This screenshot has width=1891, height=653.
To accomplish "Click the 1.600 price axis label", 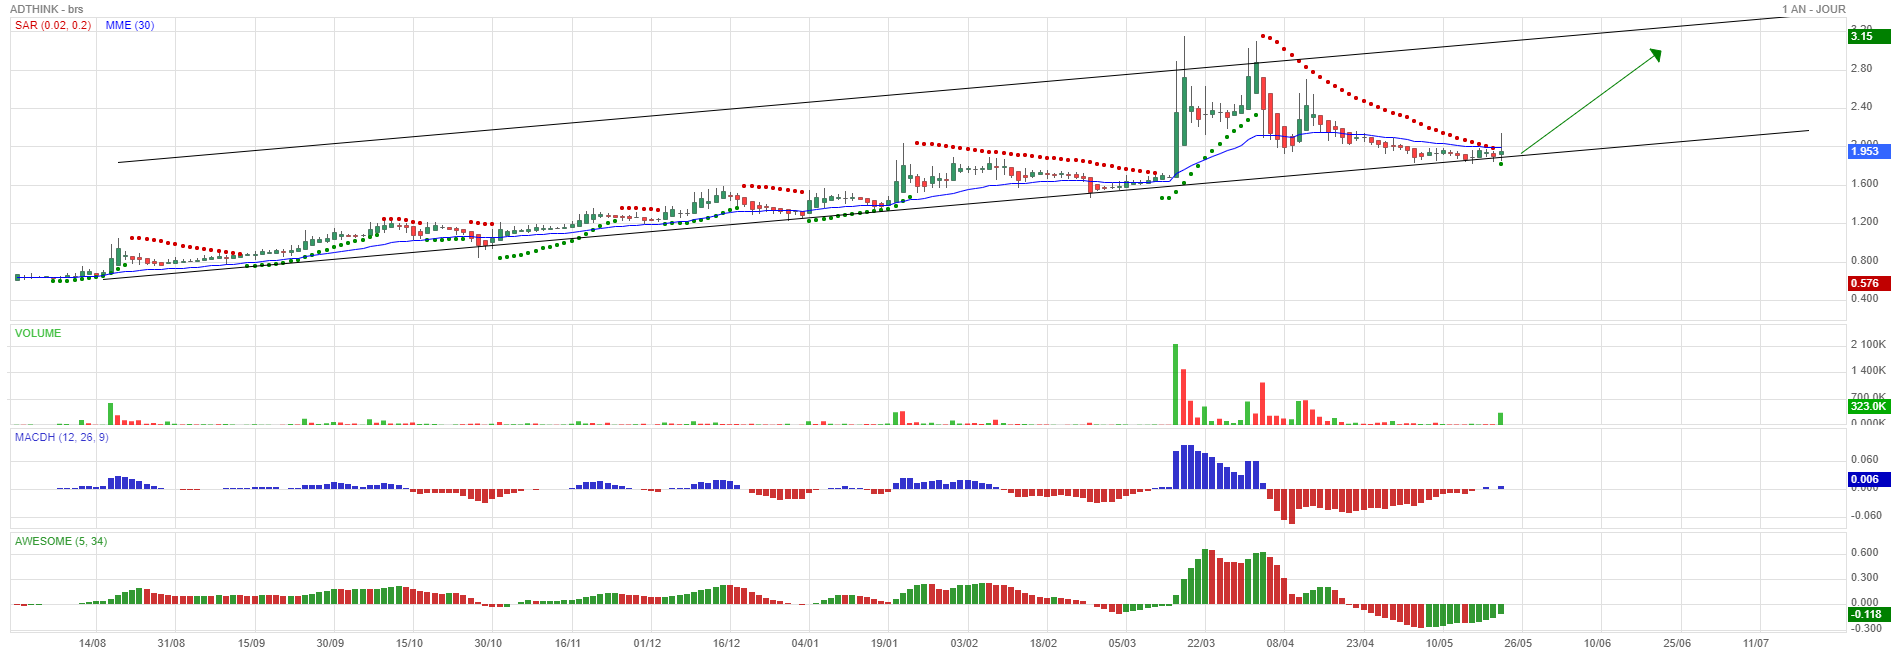I will tap(1864, 183).
